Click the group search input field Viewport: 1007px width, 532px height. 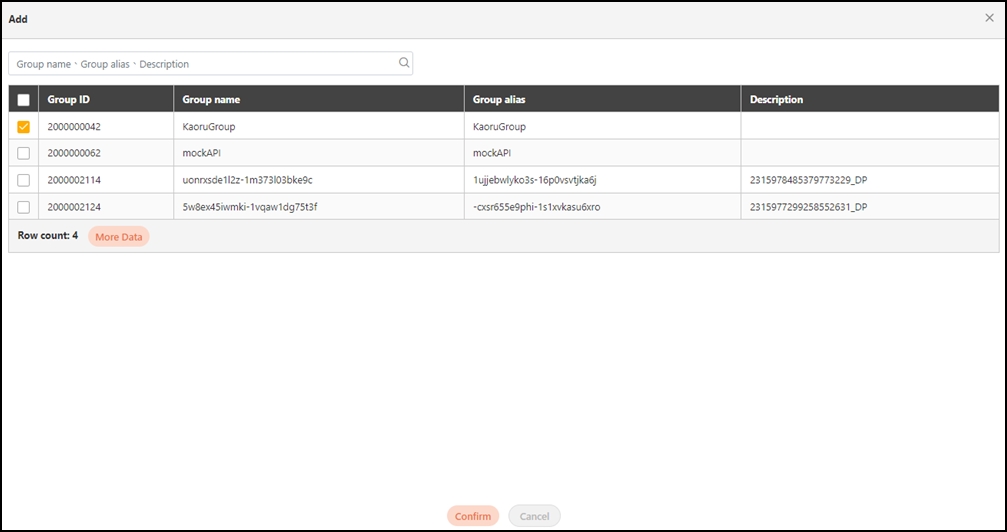200,64
